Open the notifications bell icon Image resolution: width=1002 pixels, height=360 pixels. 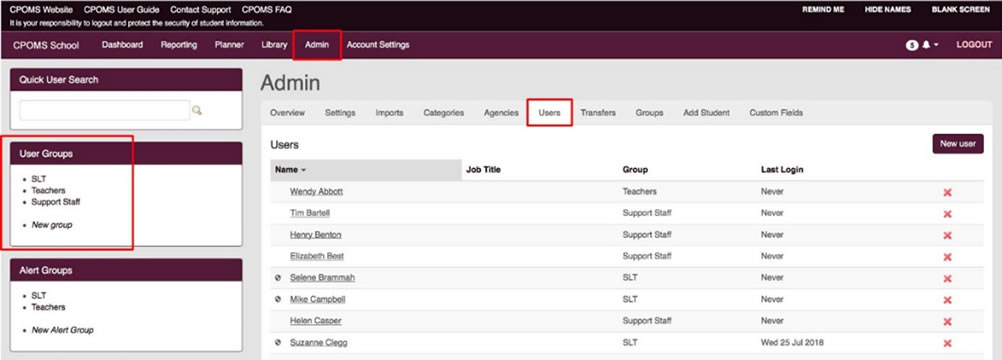[x=926, y=45]
